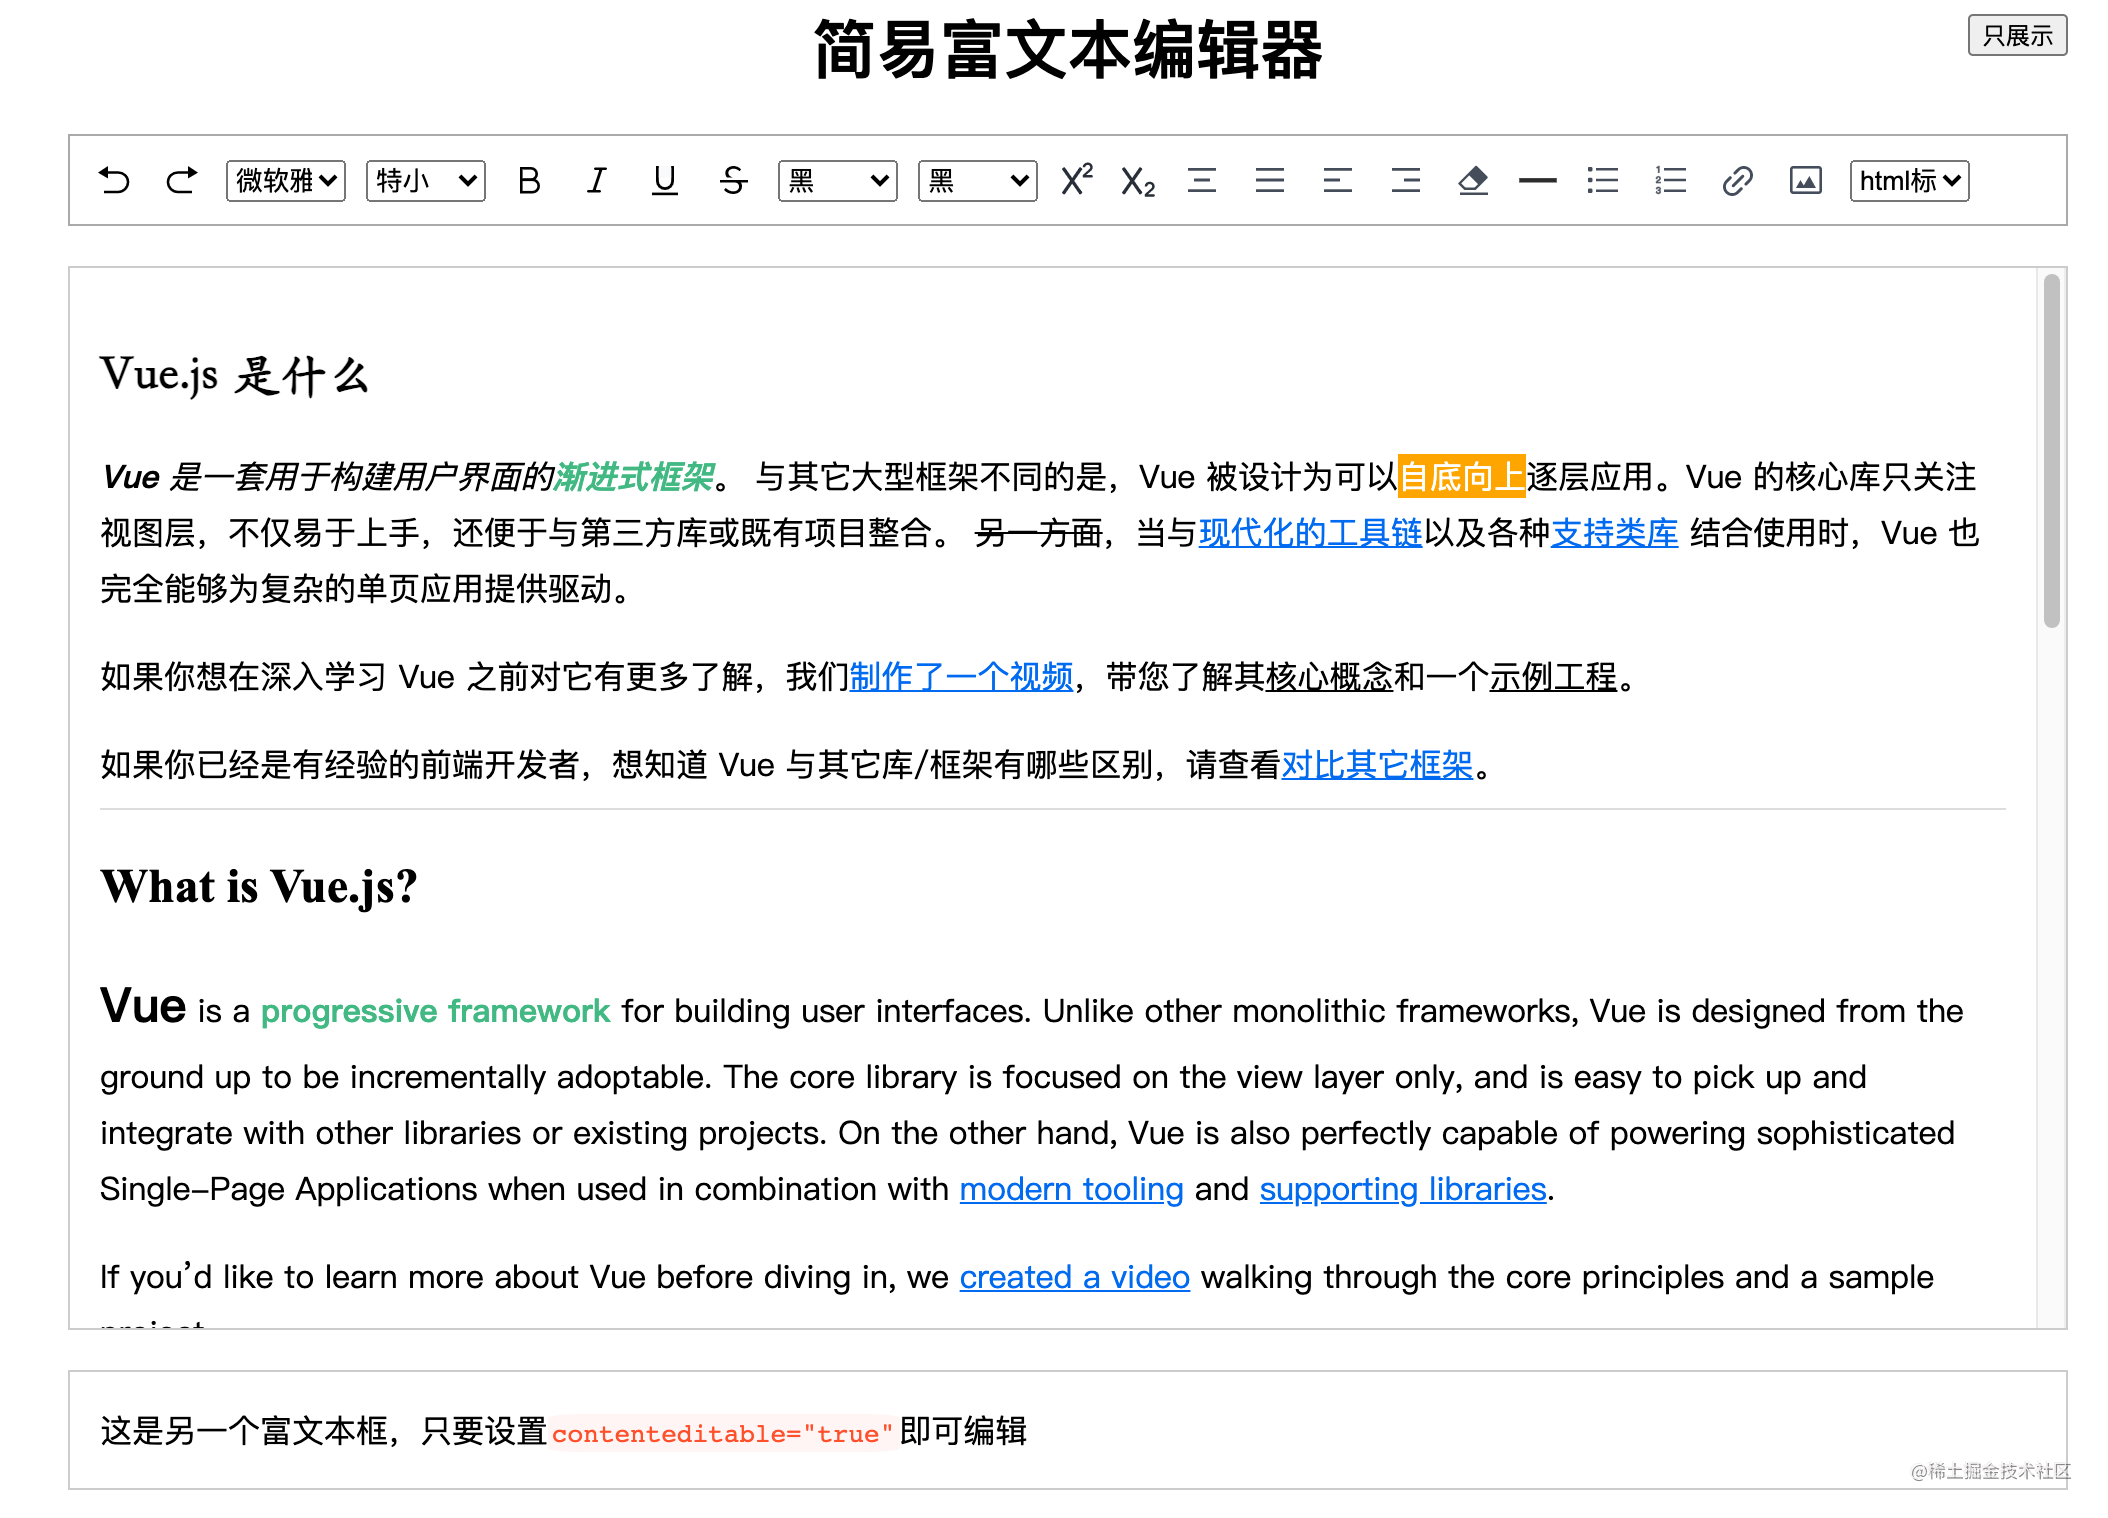Insert a hyperlink
The image size is (2108, 1518).
click(1738, 181)
